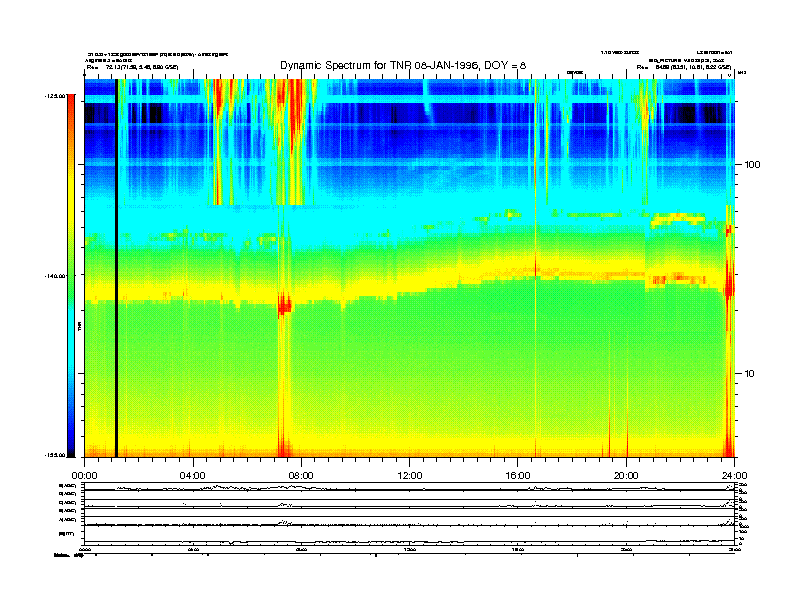792x612 pixels.
Task: Click the 08:00 time axis label
Action: coord(301,476)
